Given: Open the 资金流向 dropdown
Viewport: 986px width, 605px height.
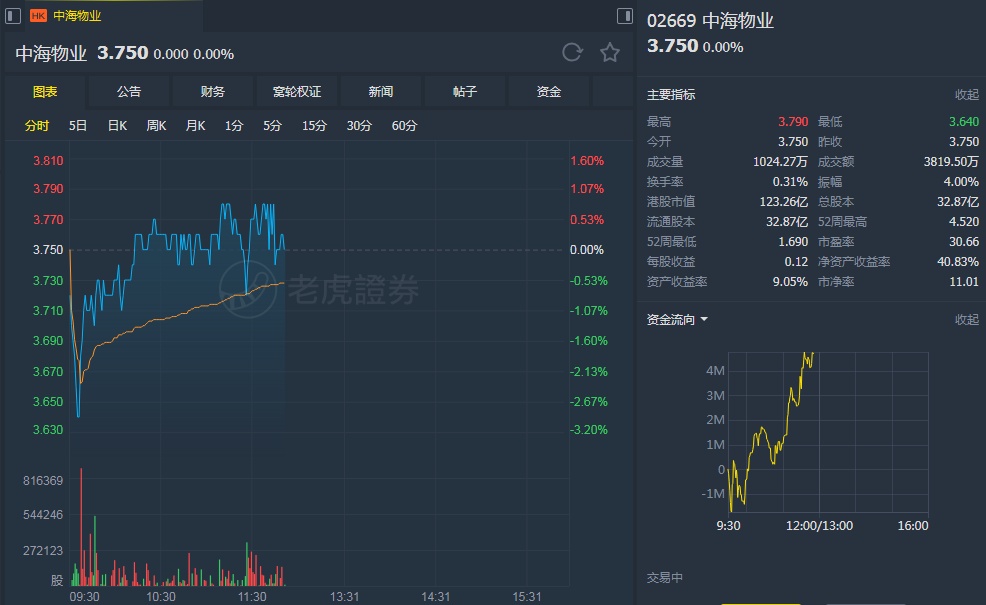Looking at the screenshot, I should [x=678, y=320].
